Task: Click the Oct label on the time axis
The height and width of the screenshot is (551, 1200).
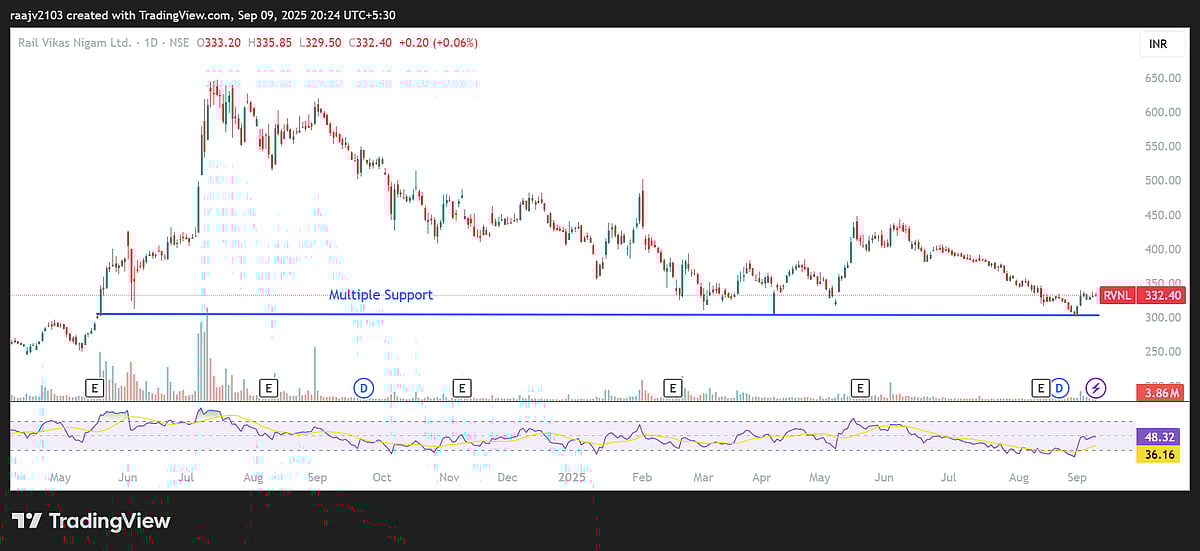Action: (381, 478)
